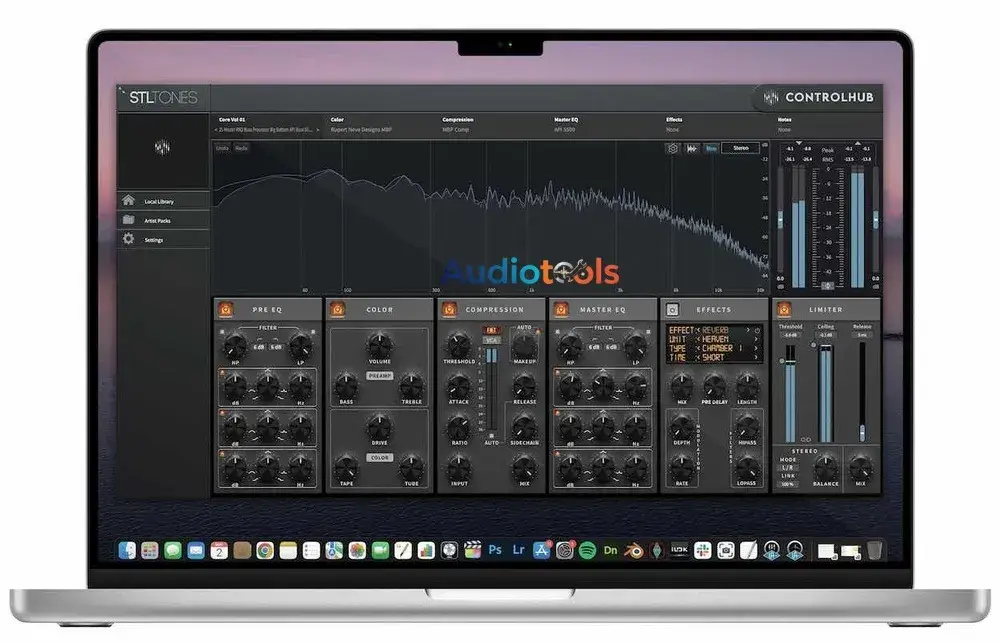Click the Color module icon in its header
The height and width of the screenshot is (642, 1000).
[x=336, y=310]
